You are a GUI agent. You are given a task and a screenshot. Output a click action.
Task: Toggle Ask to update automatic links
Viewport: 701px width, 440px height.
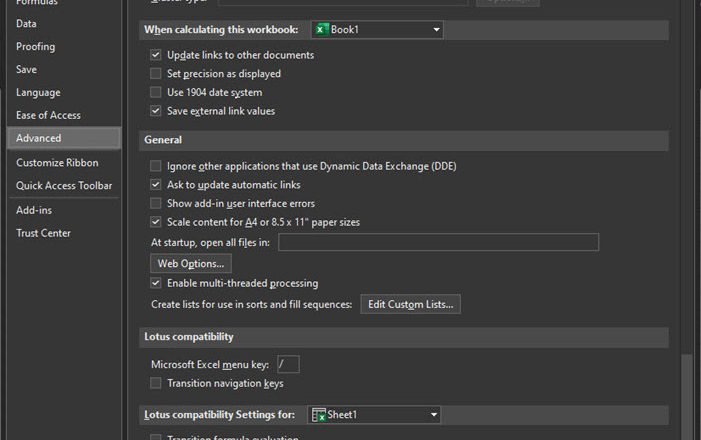[156, 185]
